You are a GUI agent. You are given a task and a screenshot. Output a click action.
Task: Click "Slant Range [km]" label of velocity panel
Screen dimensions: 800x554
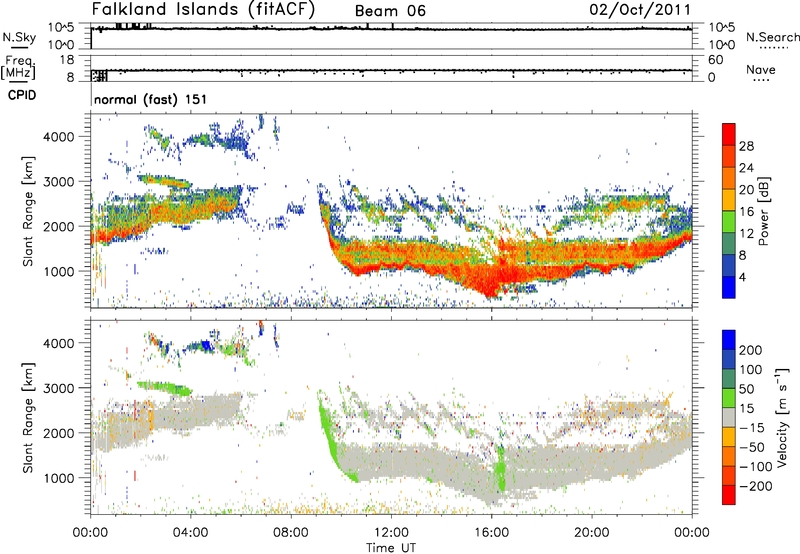click(28, 418)
